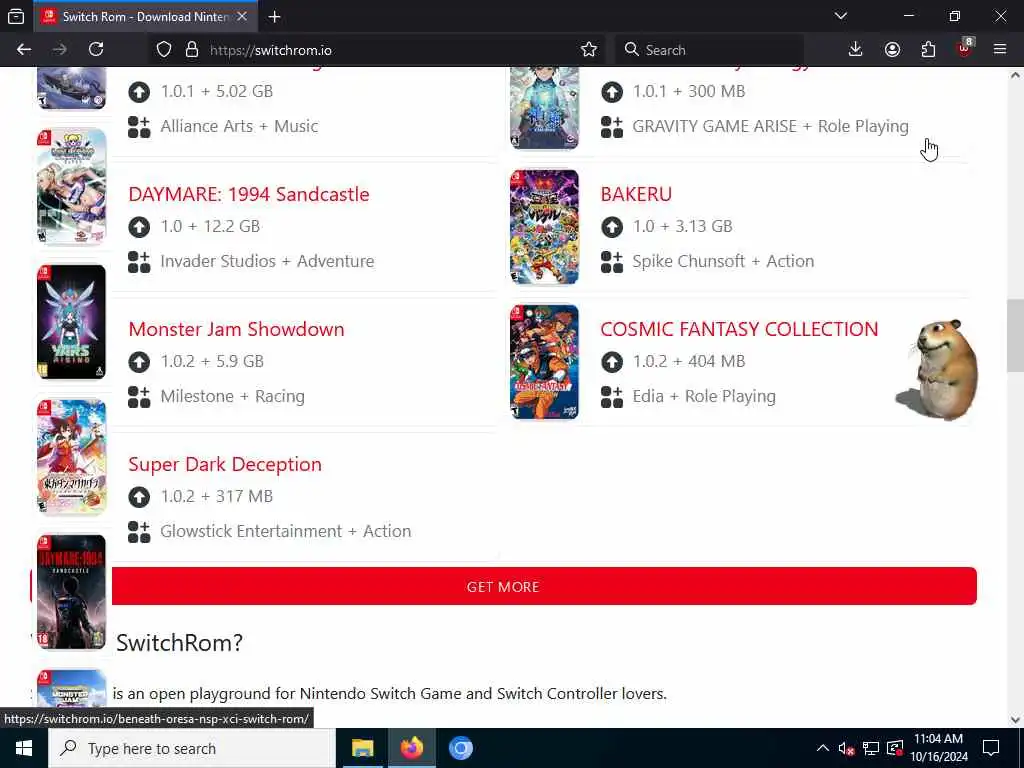Click the red GET MORE button

pos(503,586)
